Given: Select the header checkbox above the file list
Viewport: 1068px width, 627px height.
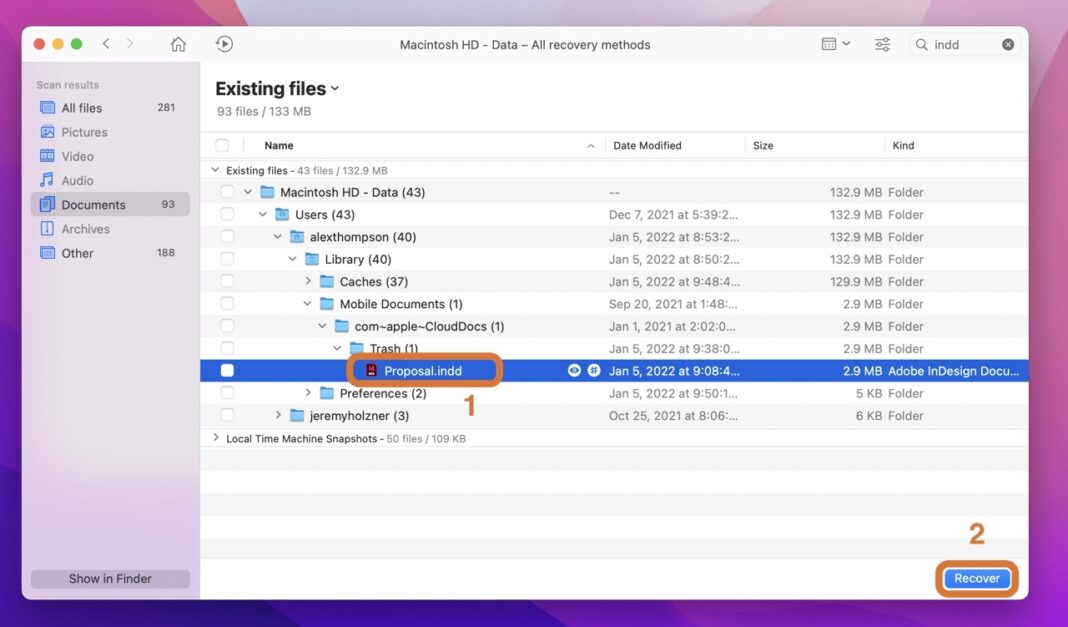Looking at the screenshot, I should click(222, 145).
